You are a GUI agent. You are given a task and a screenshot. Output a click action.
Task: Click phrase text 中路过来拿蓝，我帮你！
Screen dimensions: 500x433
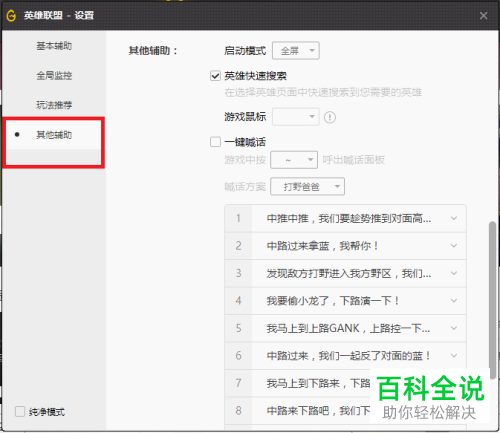323,246
